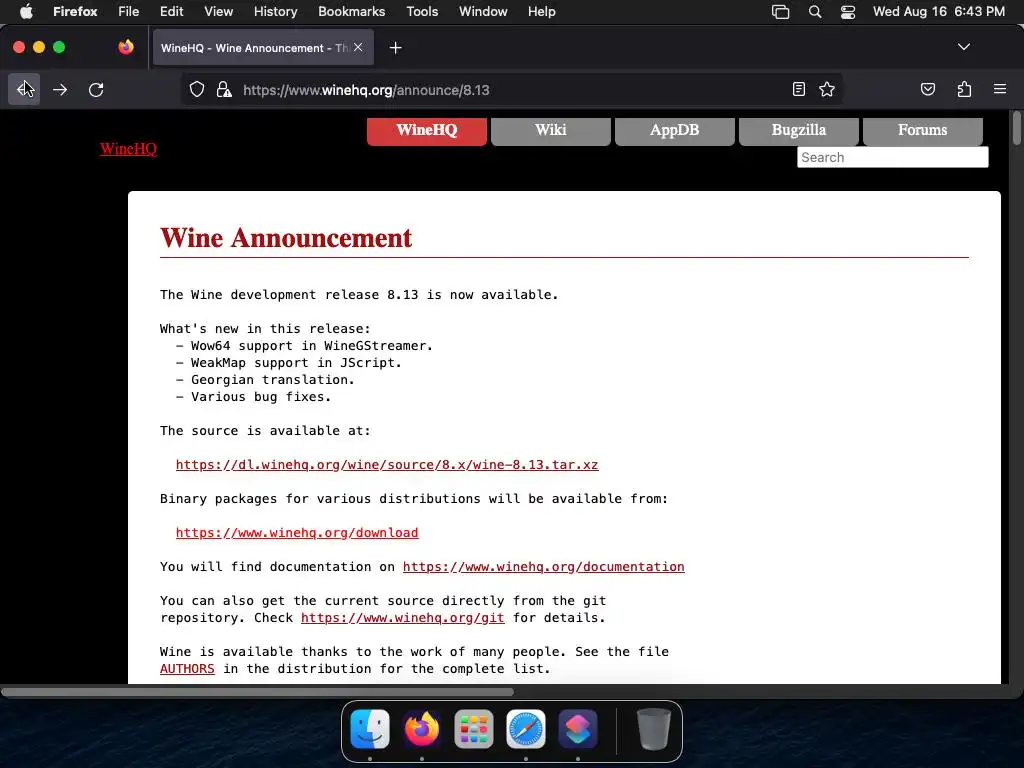The height and width of the screenshot is (768, 1024).
Task: Click 'Wow64 support in WineGStreamer.' line
Action: click(x=312, y=346)
